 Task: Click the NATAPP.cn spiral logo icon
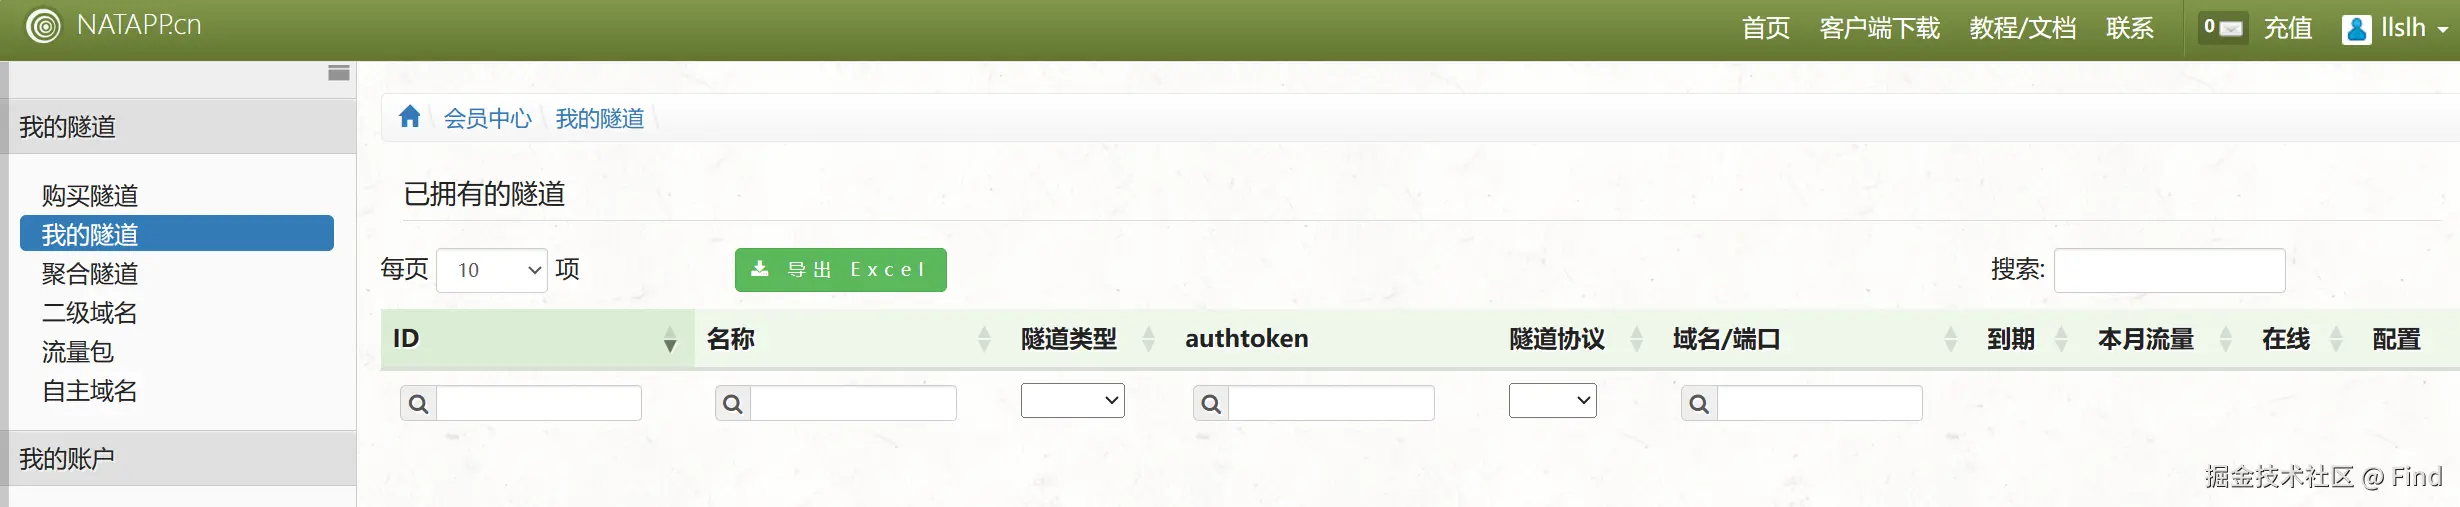coord(43,26)
